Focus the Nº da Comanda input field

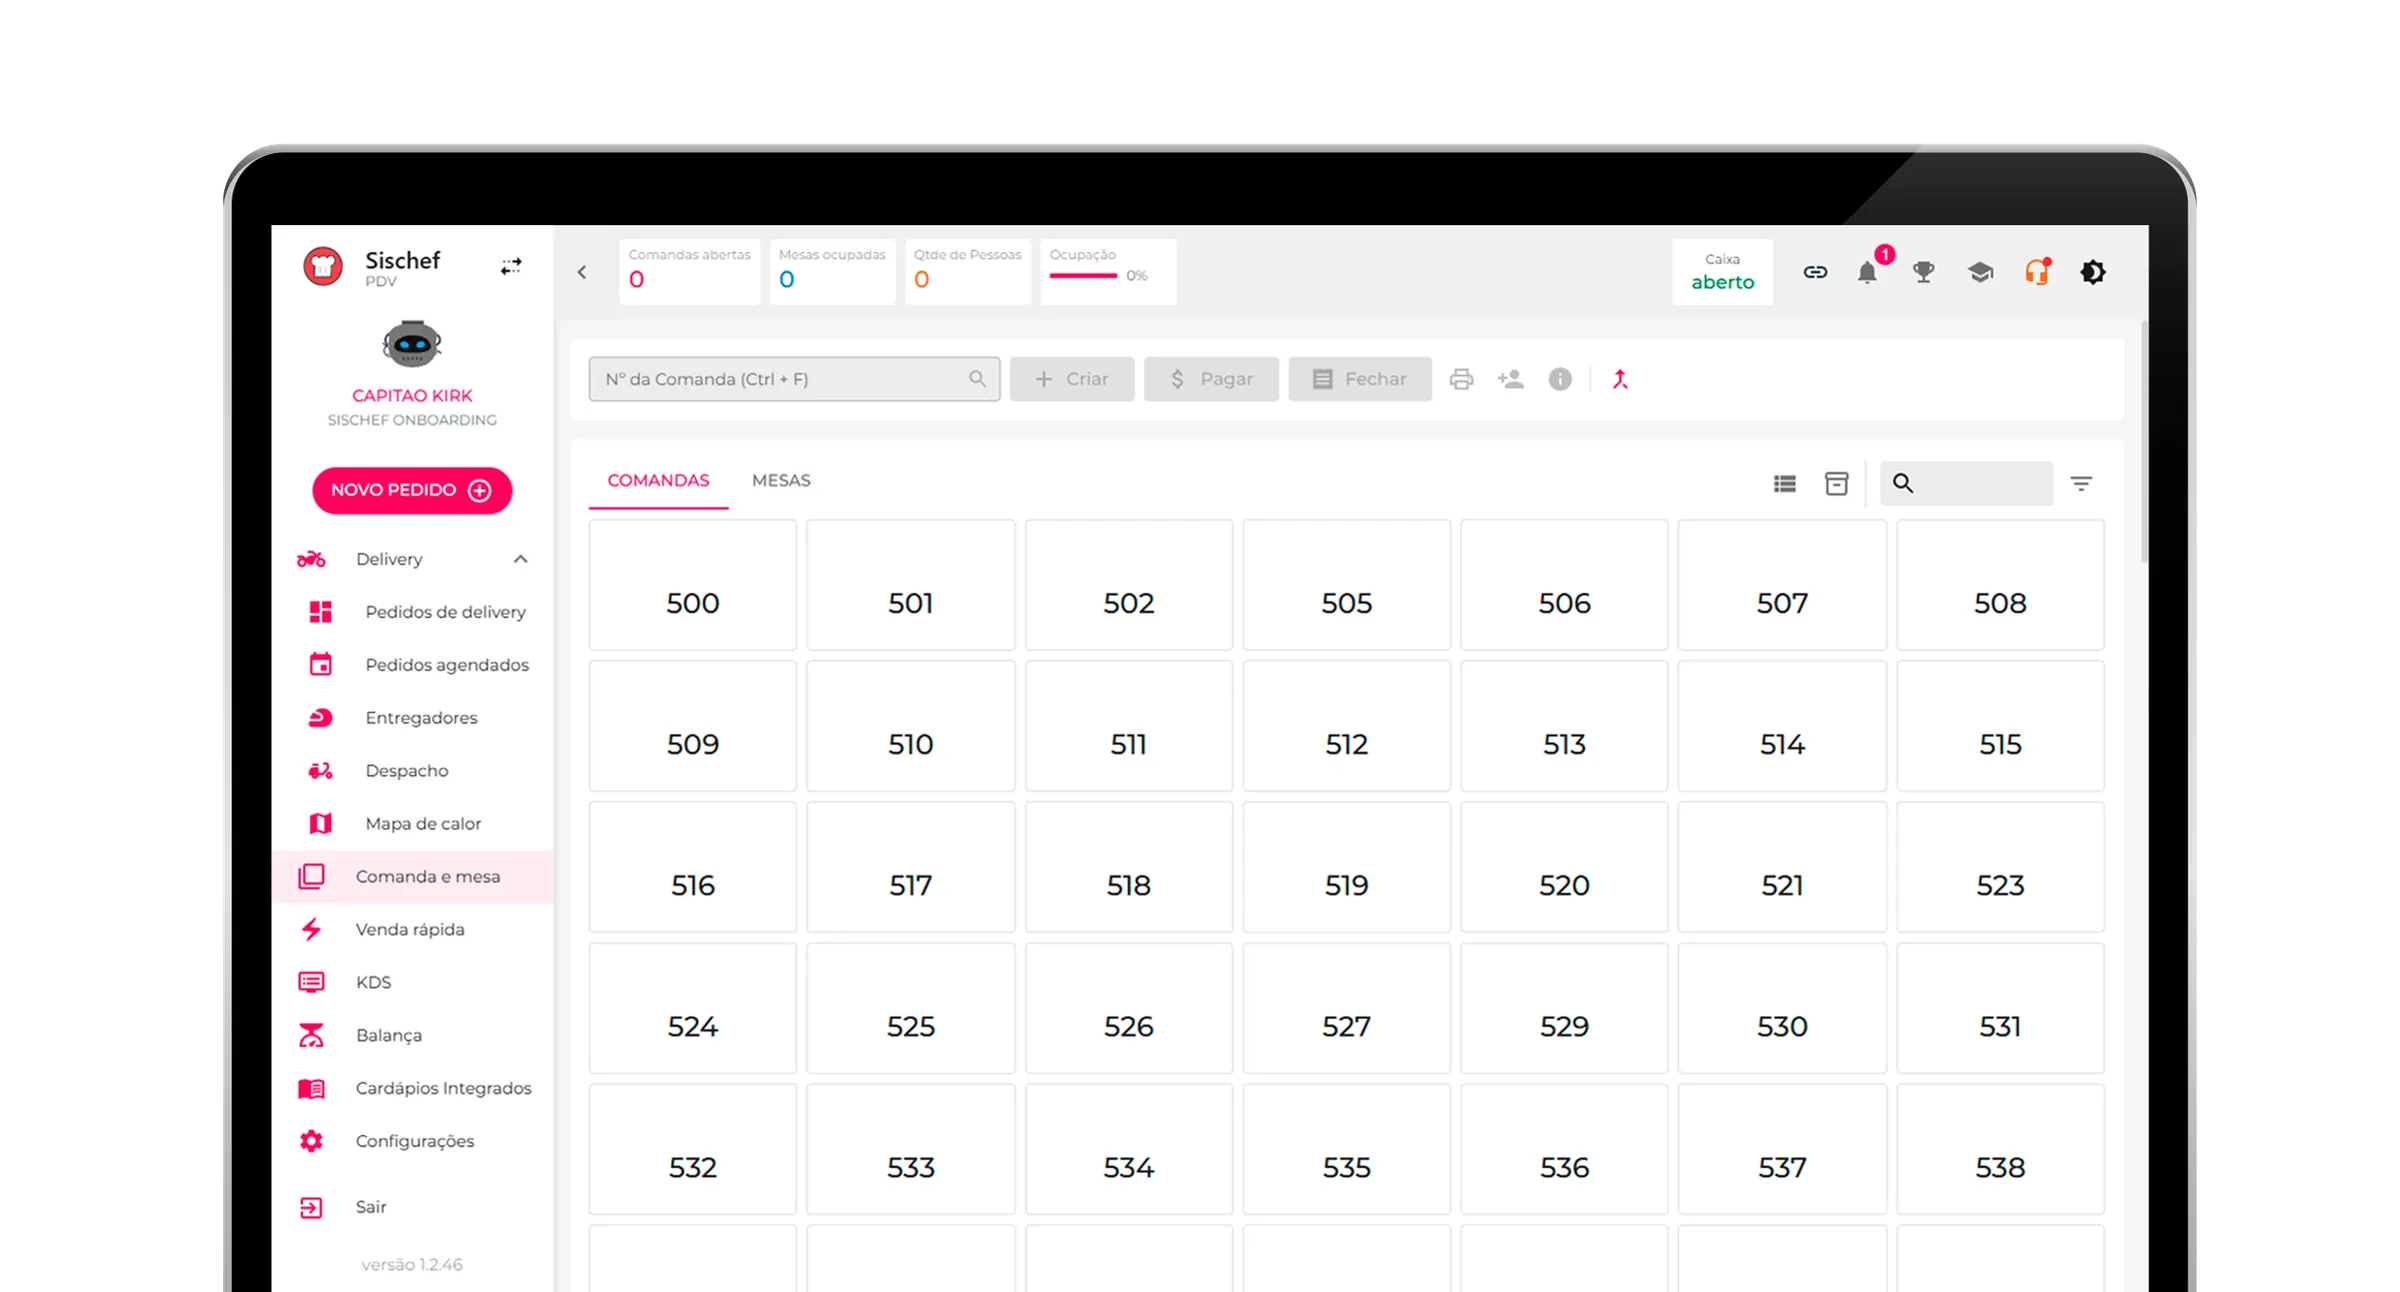tap(794, 379)
